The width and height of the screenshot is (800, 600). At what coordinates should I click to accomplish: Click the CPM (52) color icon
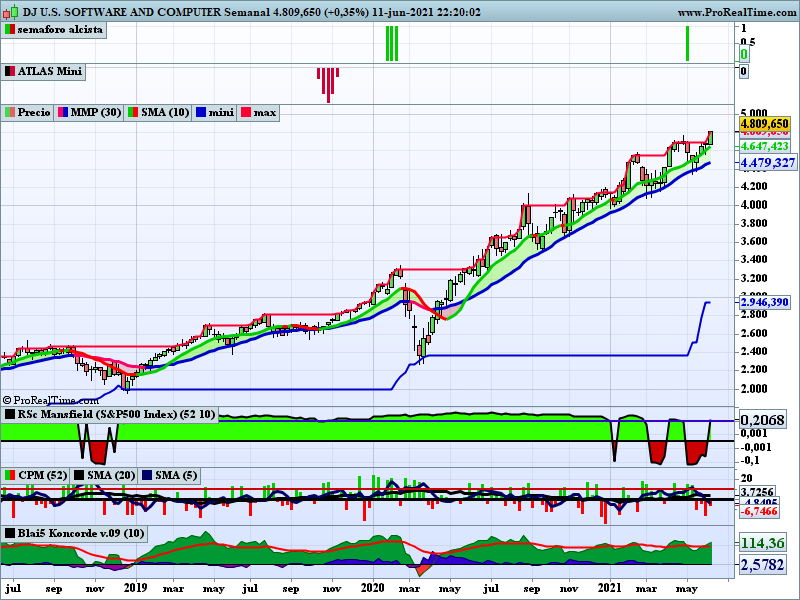pyautogui.click(x=10, y=476)
